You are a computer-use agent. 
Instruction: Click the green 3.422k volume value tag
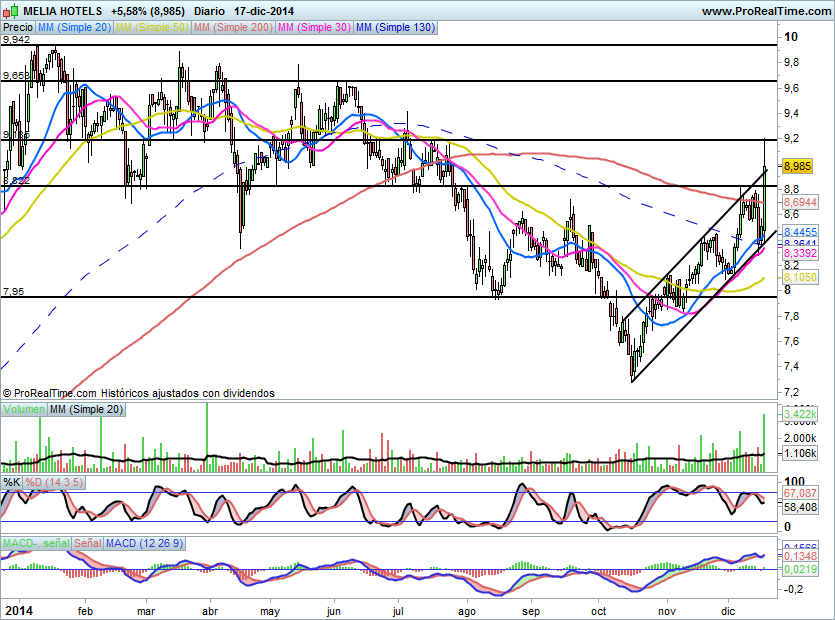click(799, 414)
